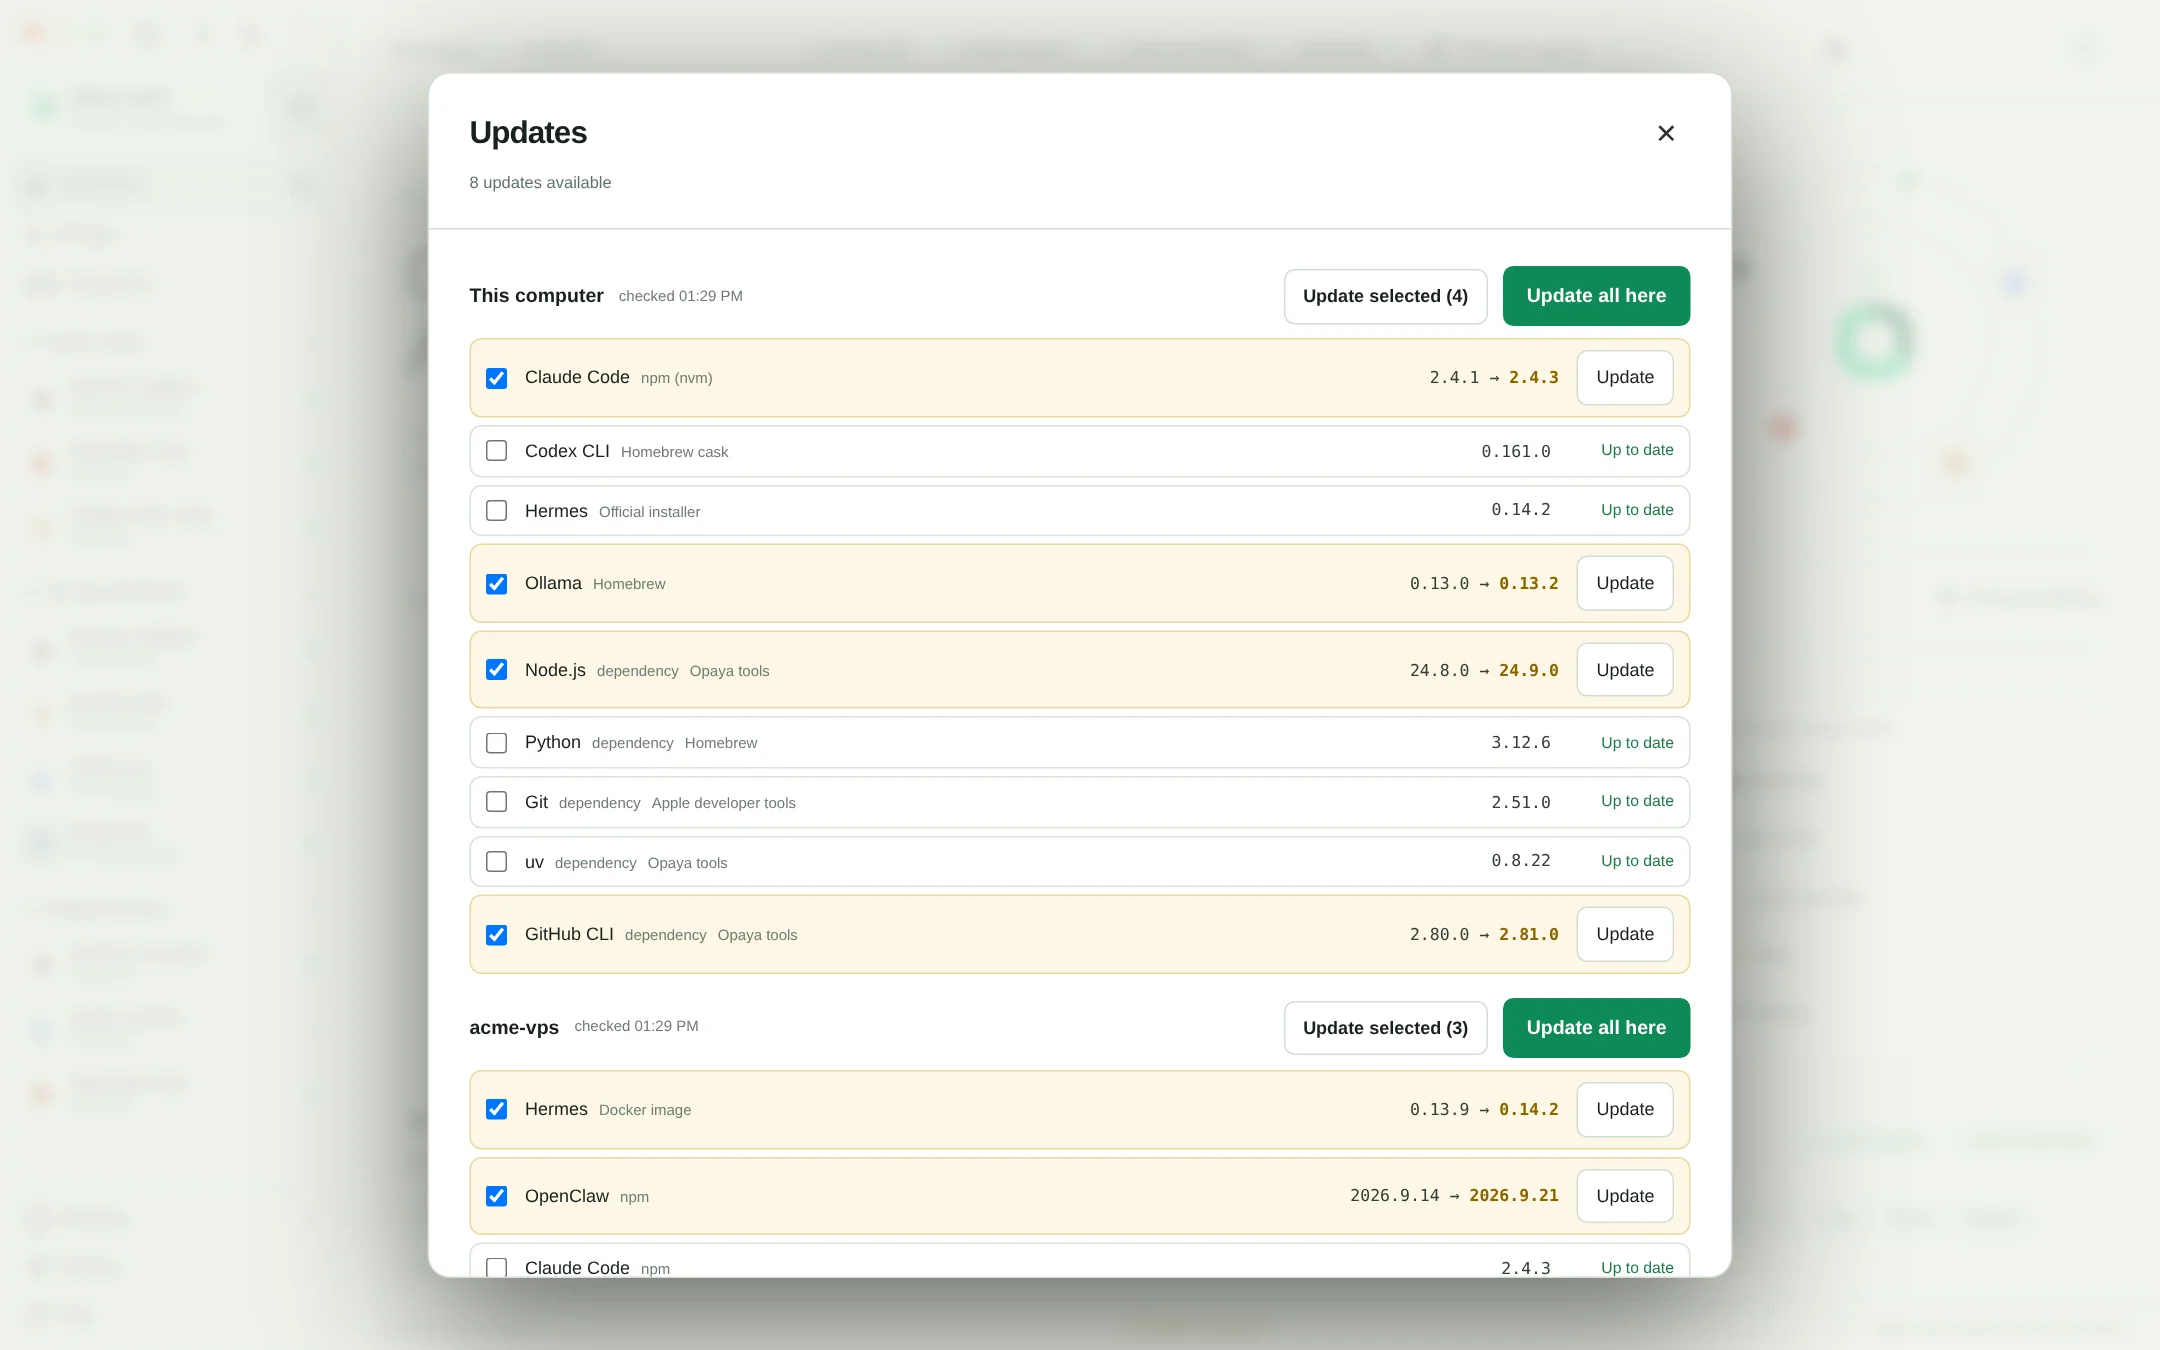Click the 'acme-vps' section heading
Screen dimensions: 2160x1350
coord(514,1028)
